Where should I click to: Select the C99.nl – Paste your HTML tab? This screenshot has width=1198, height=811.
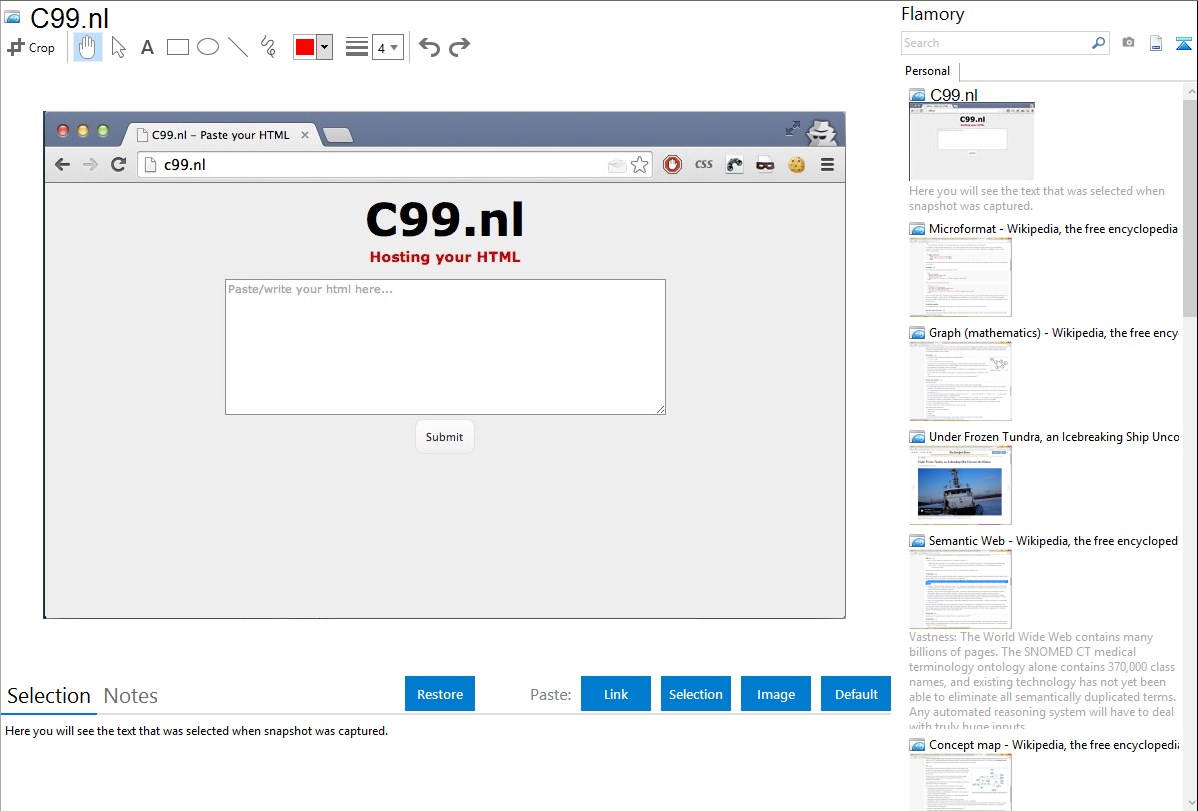point(221,135)
